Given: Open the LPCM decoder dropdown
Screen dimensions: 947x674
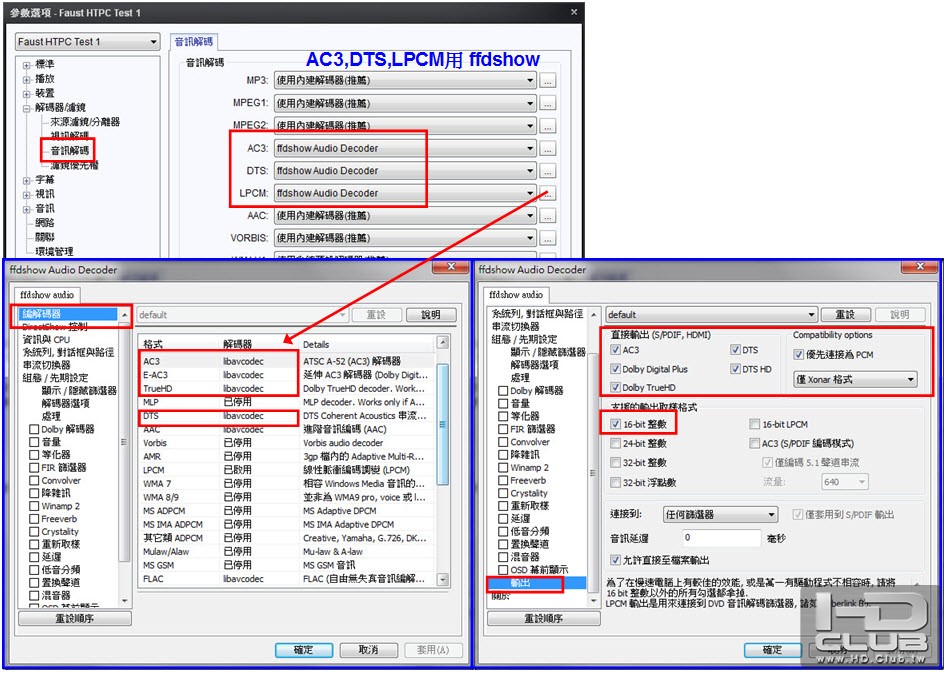Looking at the screenshot, I should (x=405, y=193).
